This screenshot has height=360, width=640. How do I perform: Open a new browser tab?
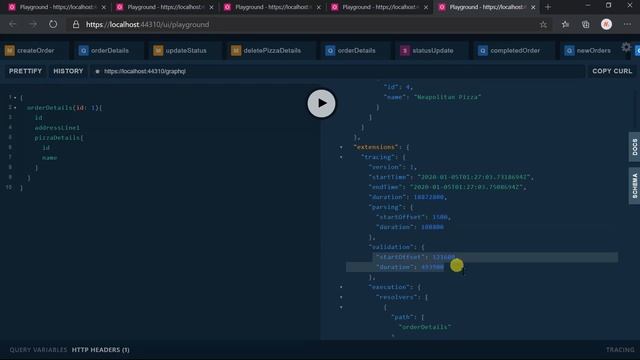548,7
